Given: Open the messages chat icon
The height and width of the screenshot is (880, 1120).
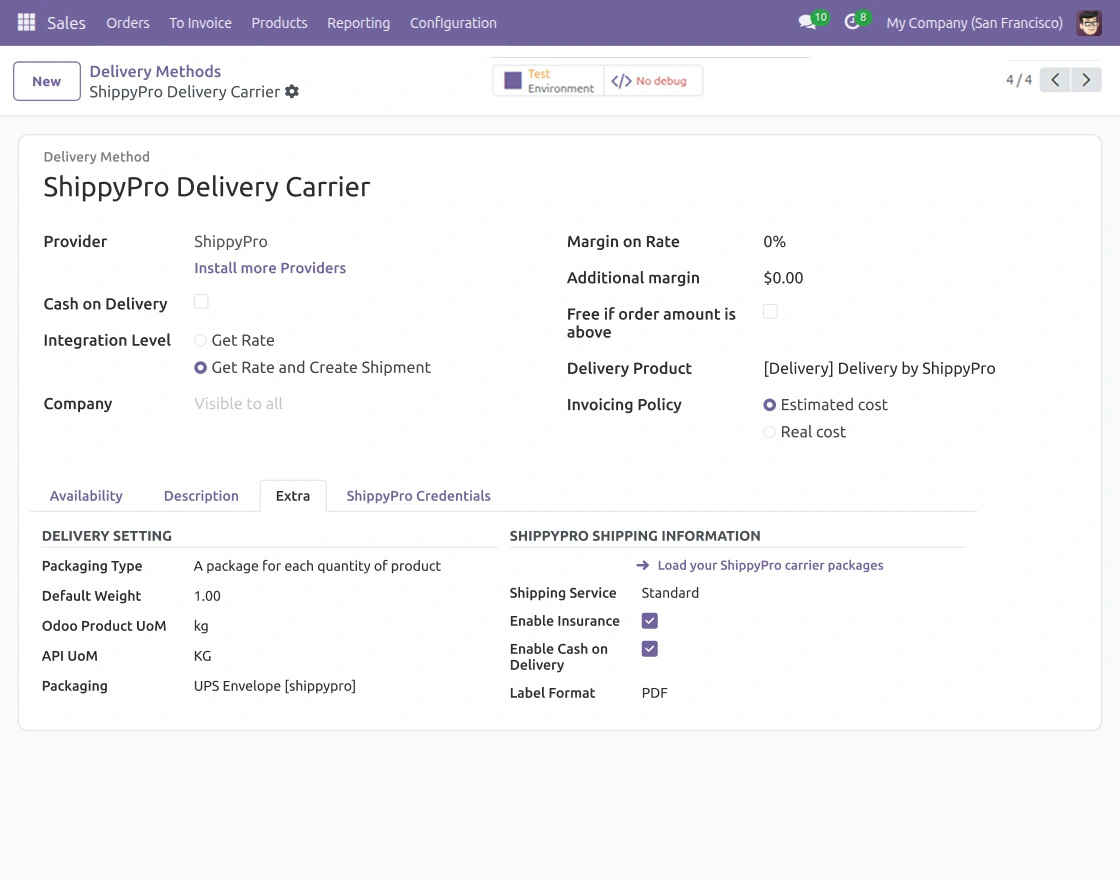Looking at the screenshot, I should click(808, 22).
